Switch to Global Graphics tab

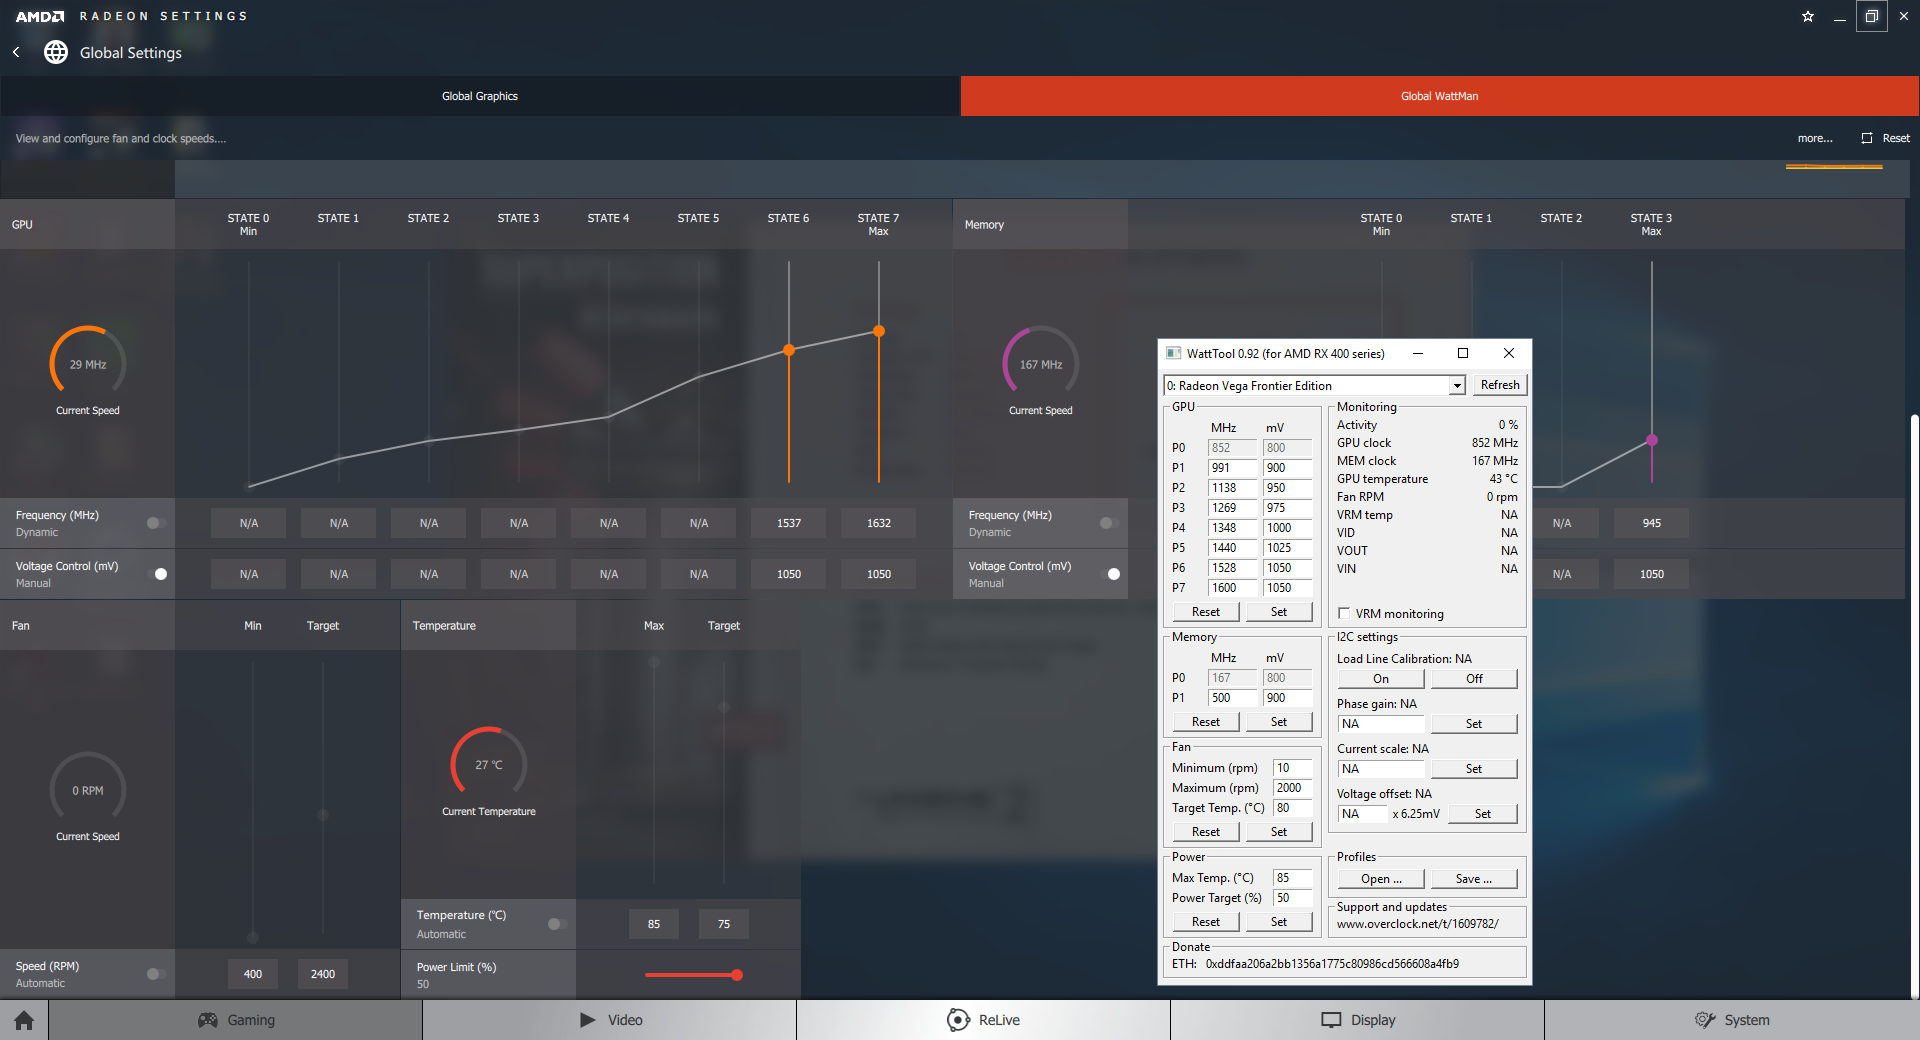click(480, 96)
